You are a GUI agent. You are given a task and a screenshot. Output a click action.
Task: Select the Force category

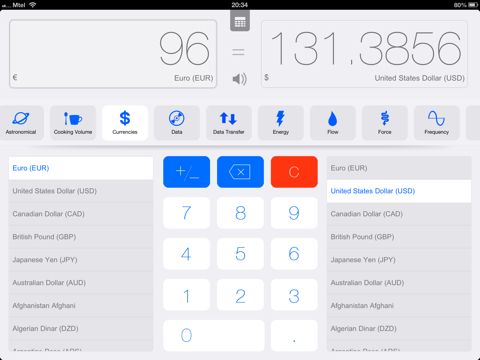coord(385,123)
